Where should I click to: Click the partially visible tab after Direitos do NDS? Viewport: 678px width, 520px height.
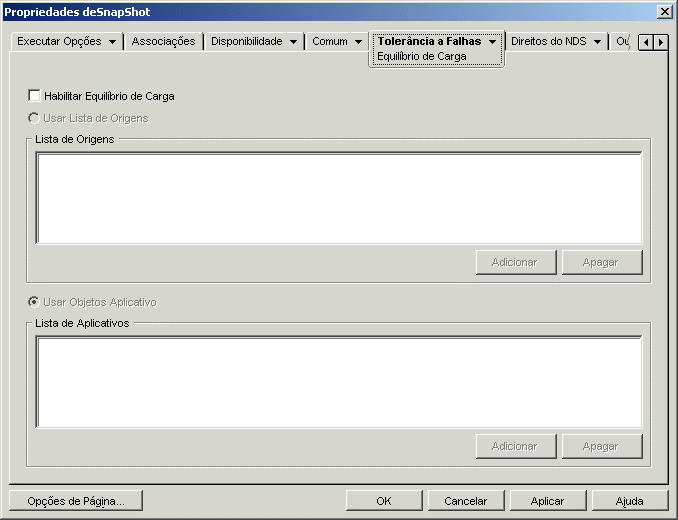coord(622,41)
